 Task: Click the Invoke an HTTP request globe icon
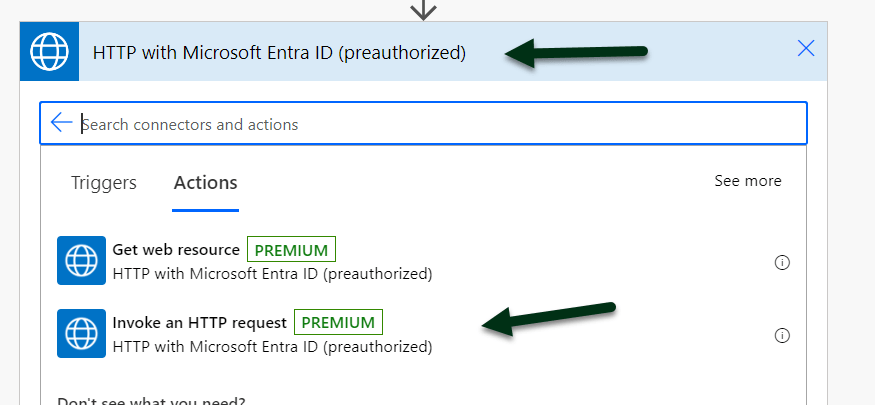point(81,334)
